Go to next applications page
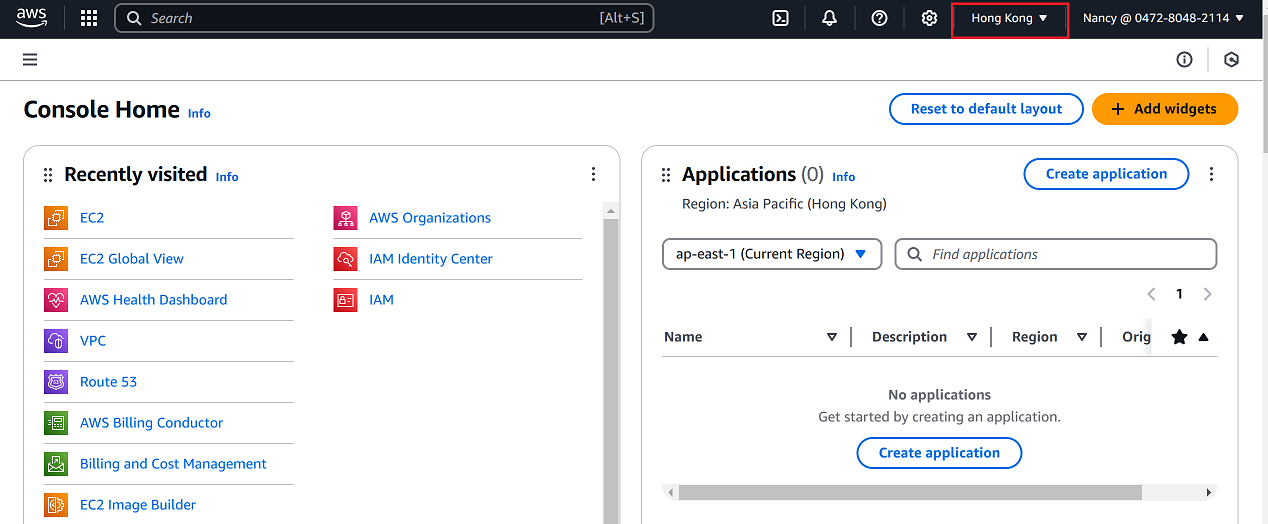Image resolution: width=1268 pixels, height=524 pixels. 1207,294
